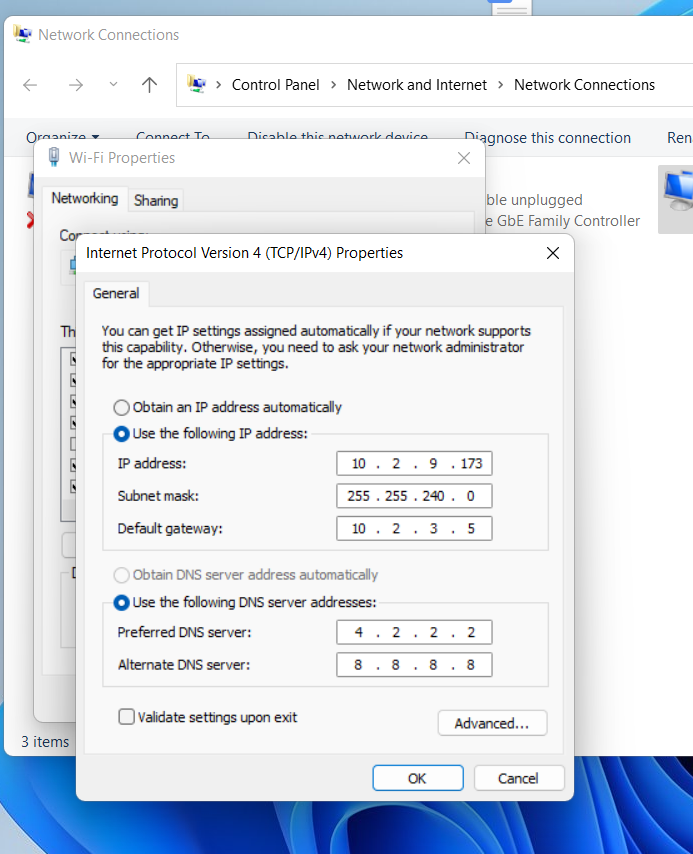Close the Wi-Fi Properties window

pos(464,158)
